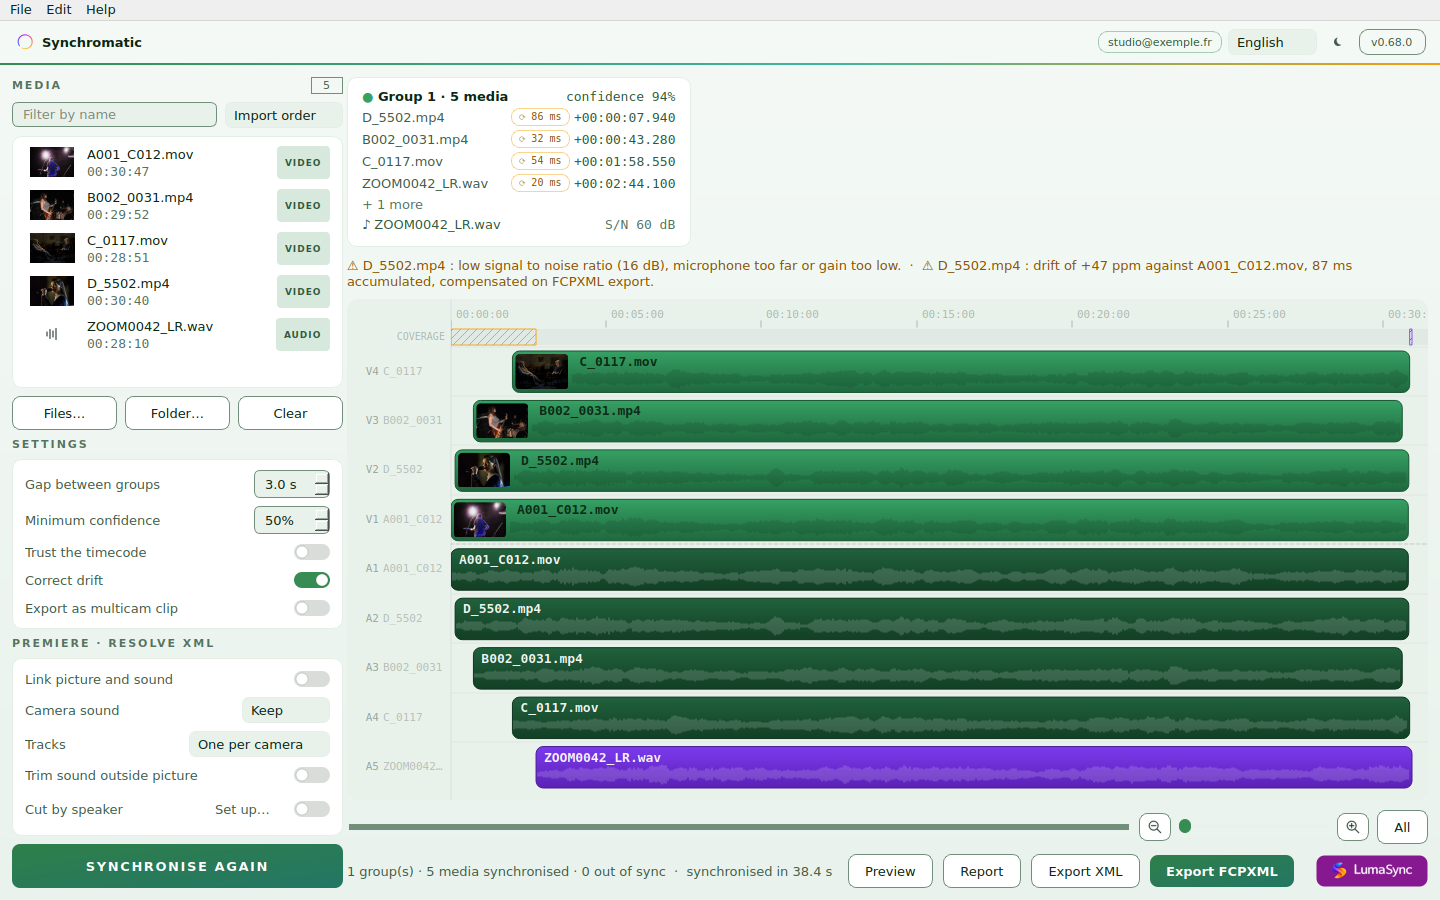Click the Export FCPXML button
This screenshot has height=900, width=1440.
pyautogui.click(x=1221, y=871)
